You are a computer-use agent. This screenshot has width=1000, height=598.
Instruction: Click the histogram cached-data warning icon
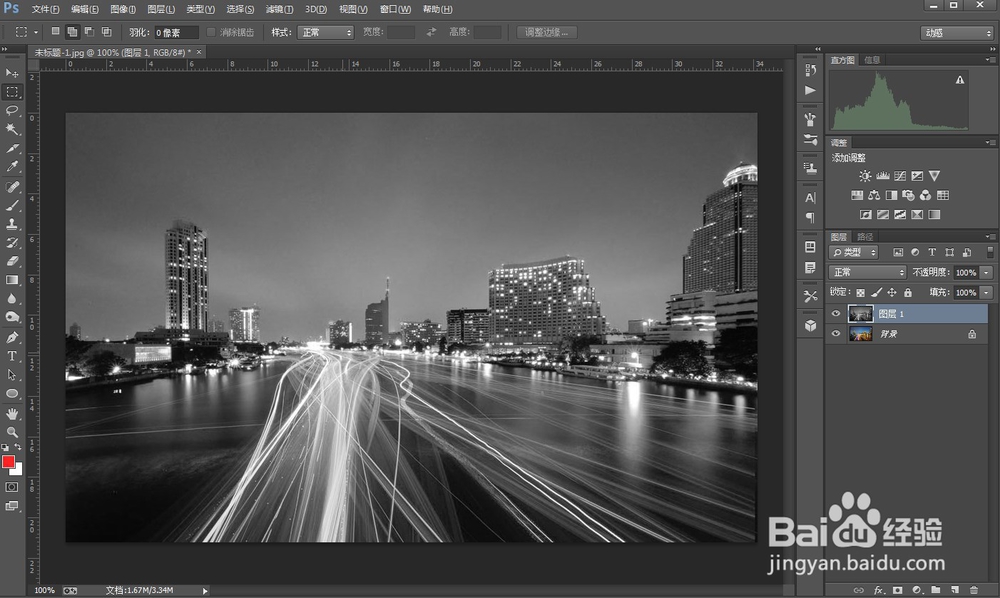[960, 80]
